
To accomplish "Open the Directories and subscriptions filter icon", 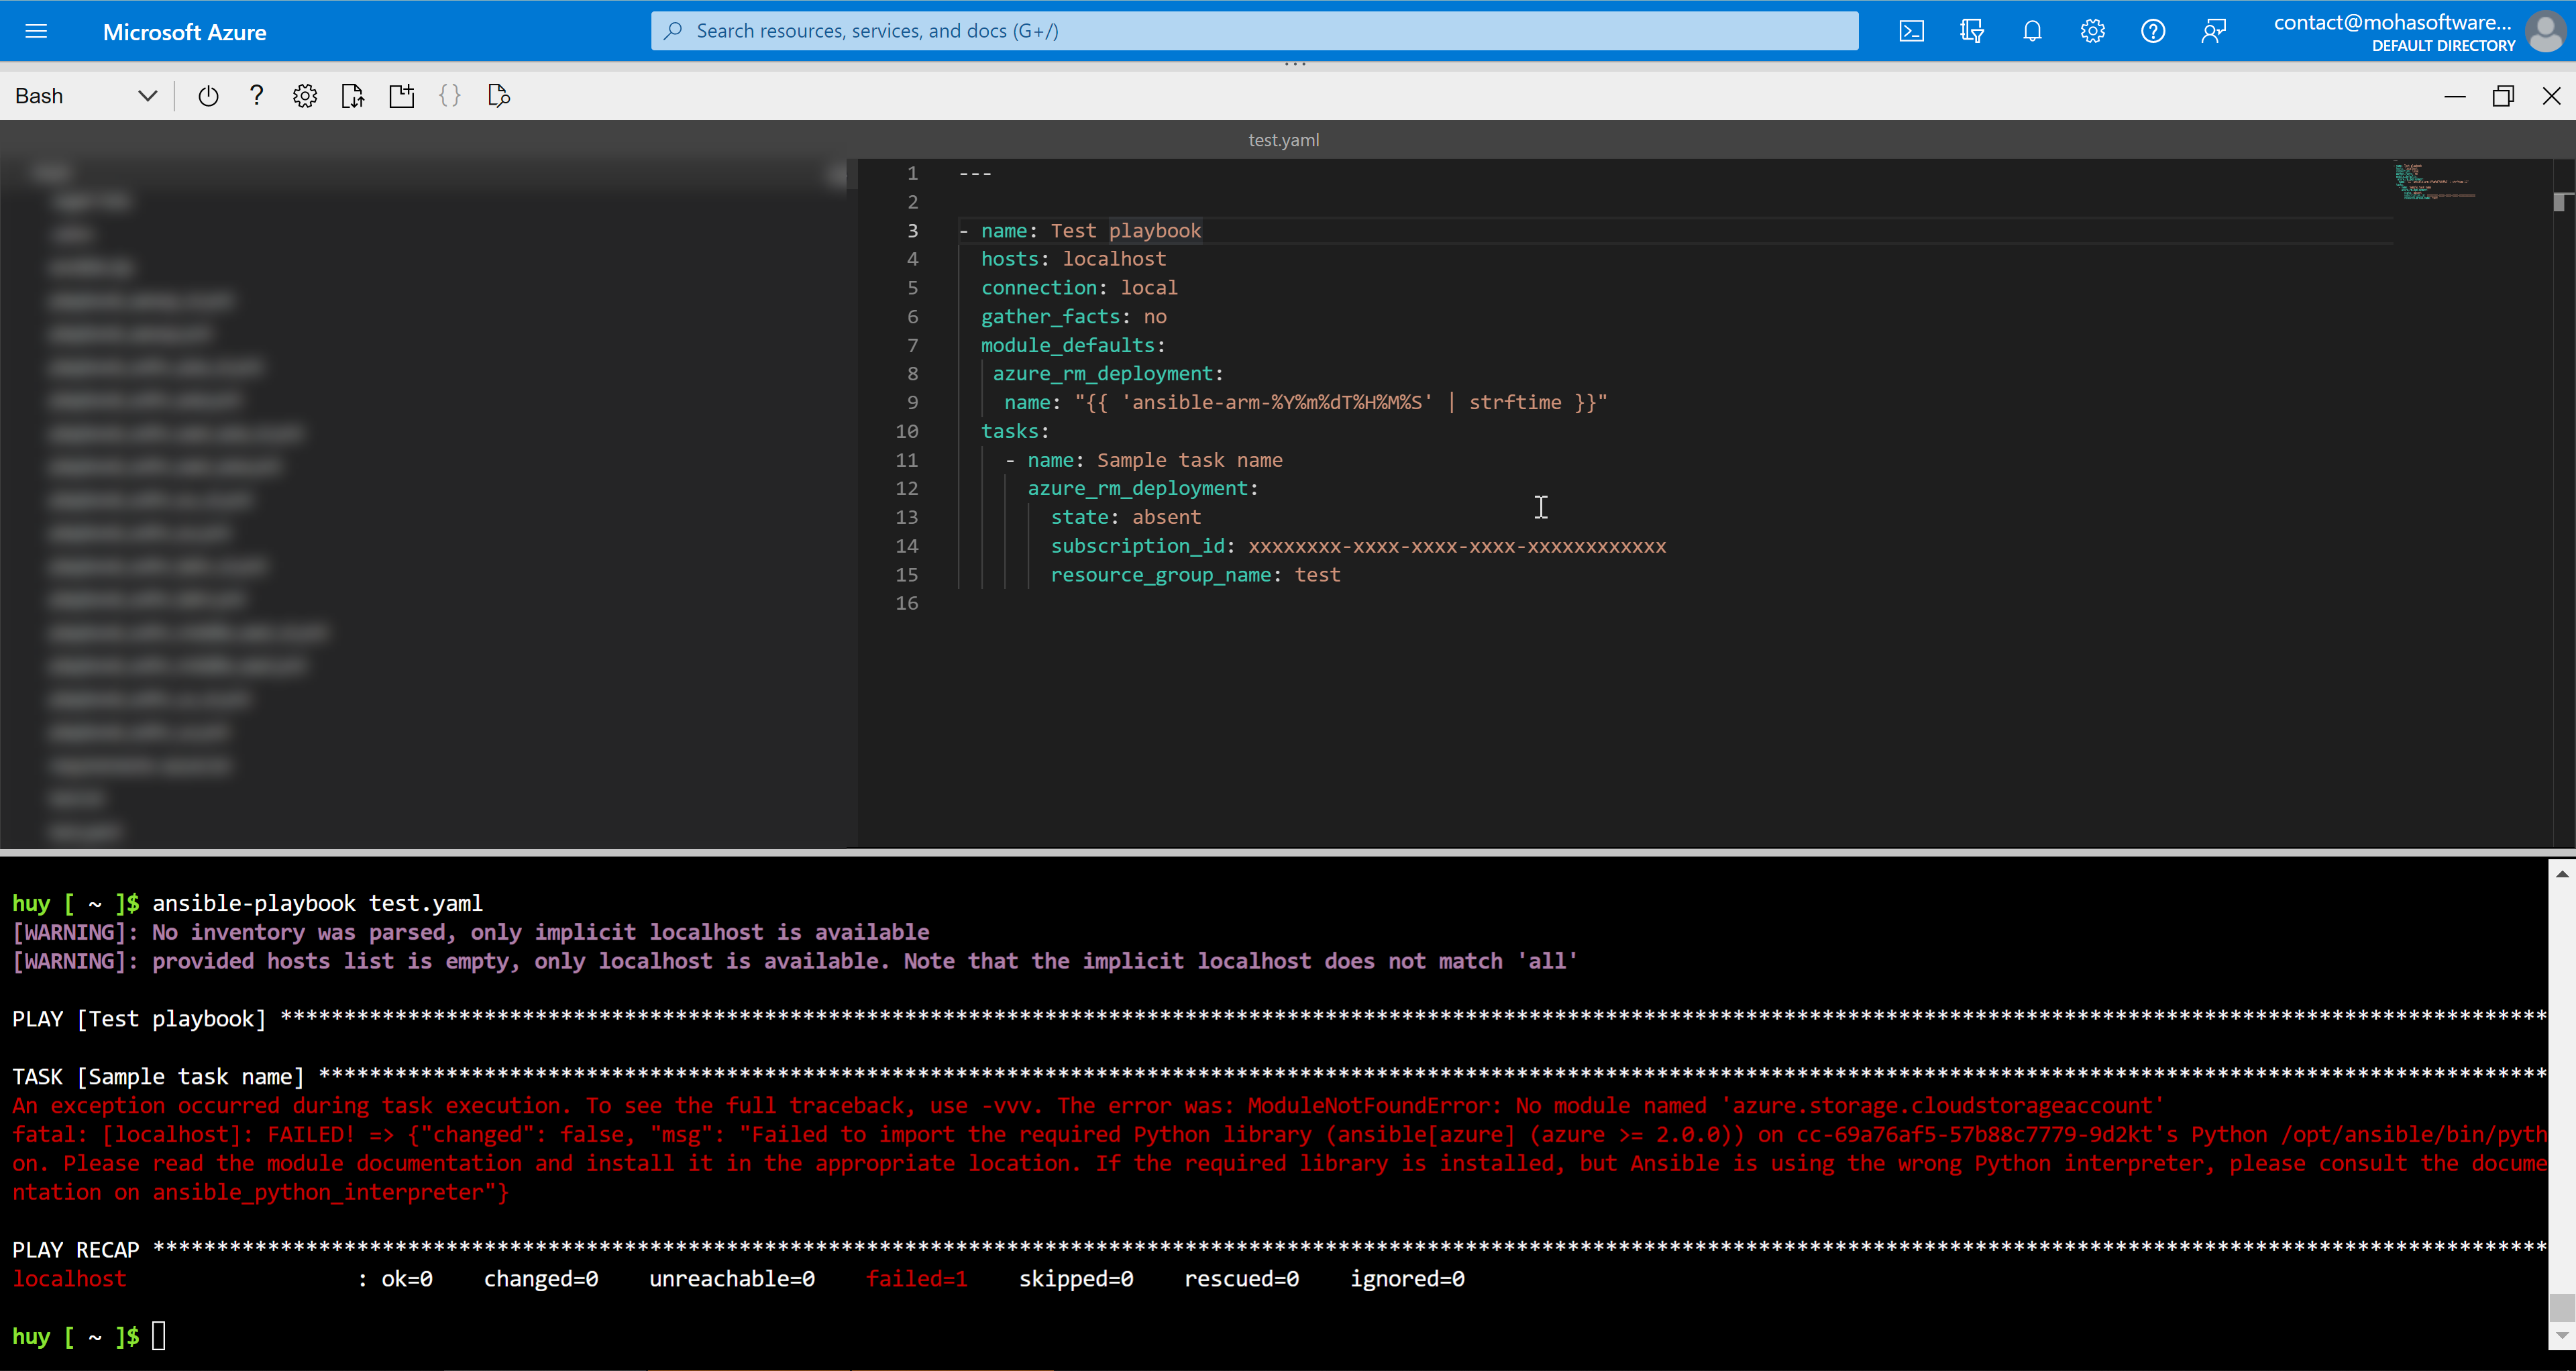I will point(1971,31).
